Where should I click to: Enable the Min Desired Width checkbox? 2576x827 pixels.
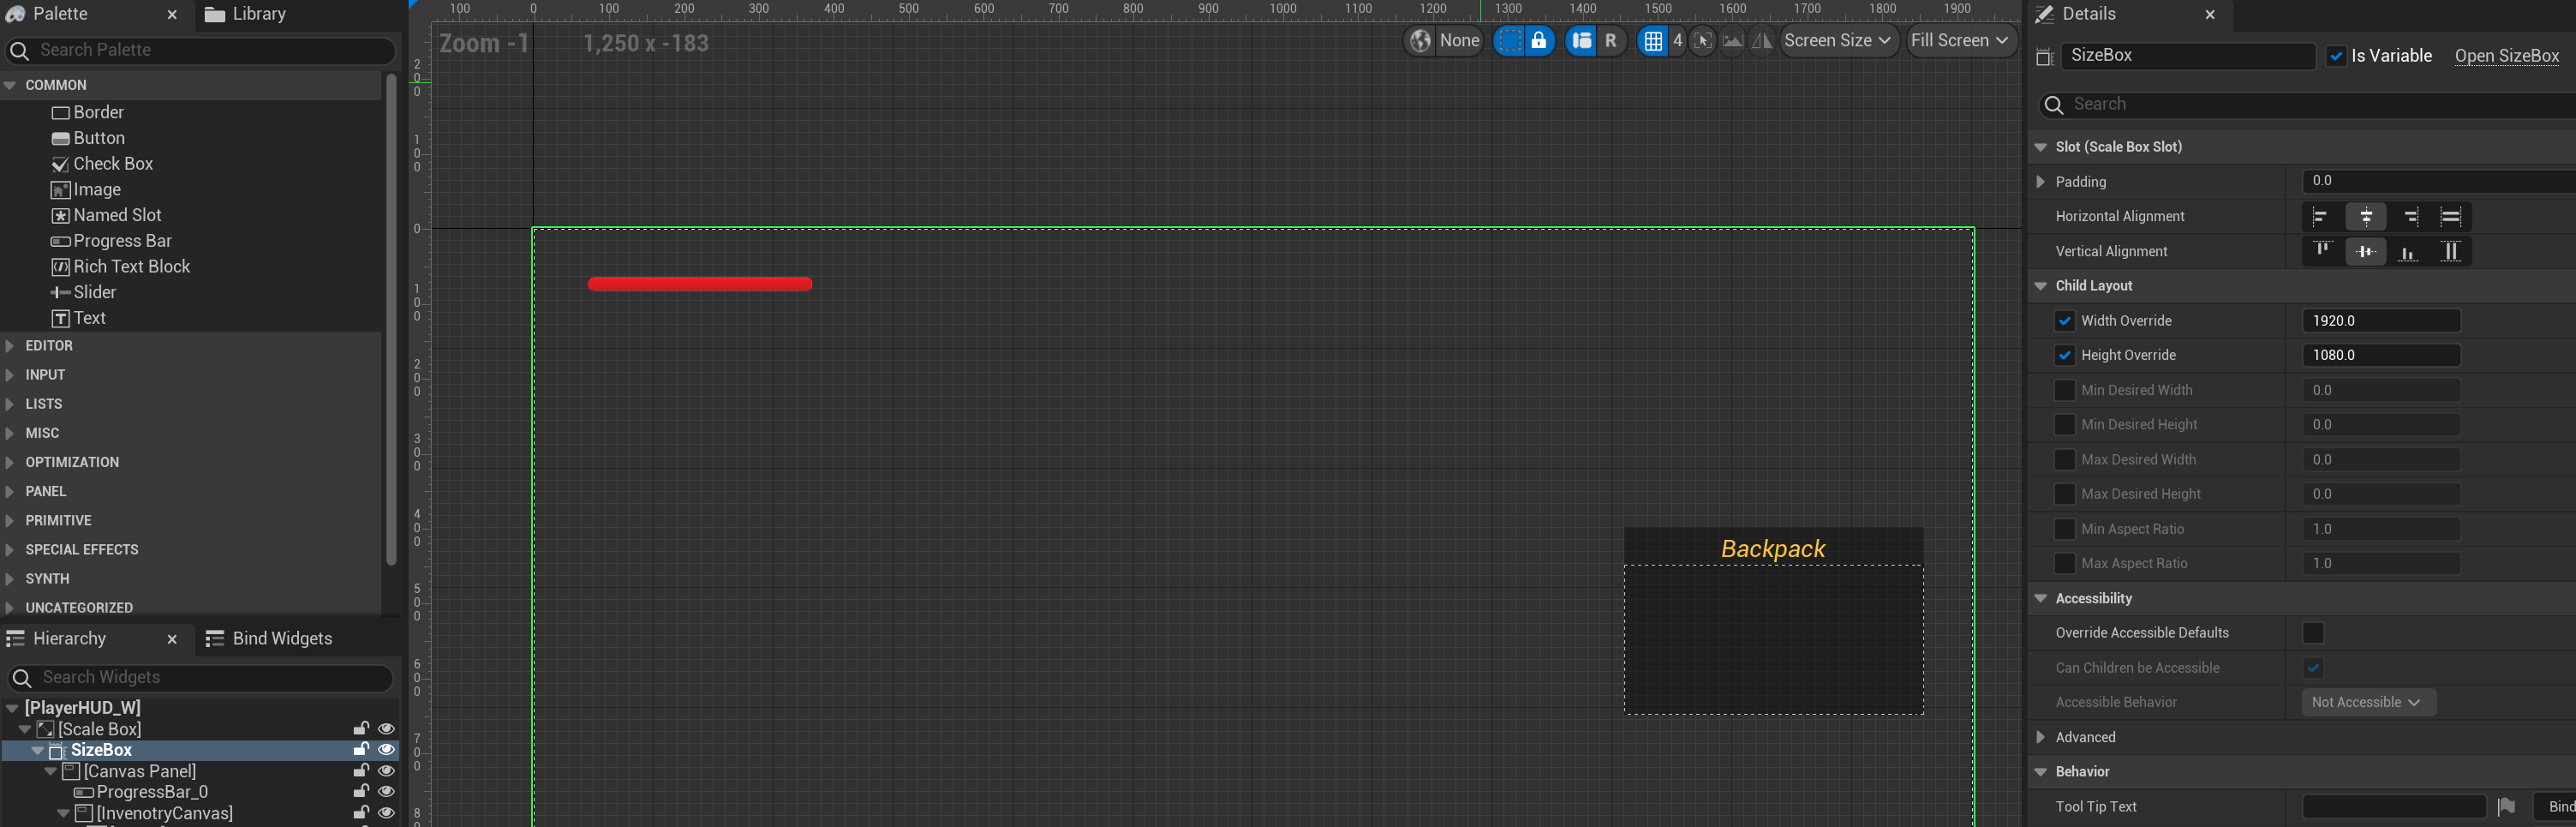click(x=2064, y=391)
